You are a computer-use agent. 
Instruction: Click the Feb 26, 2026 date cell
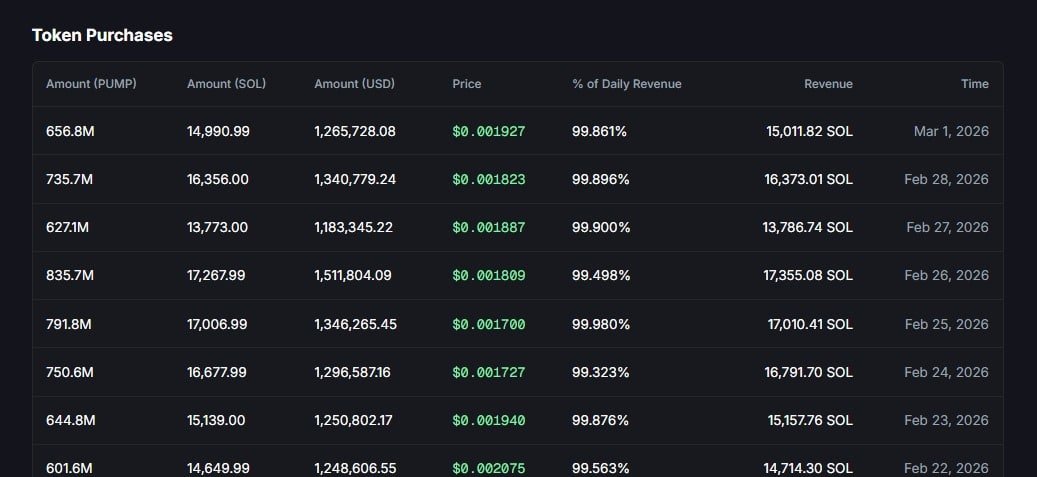click(946, 275)
